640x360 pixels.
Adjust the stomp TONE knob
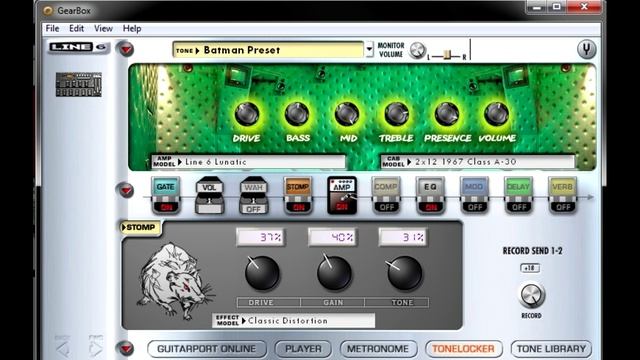[404, 273]
